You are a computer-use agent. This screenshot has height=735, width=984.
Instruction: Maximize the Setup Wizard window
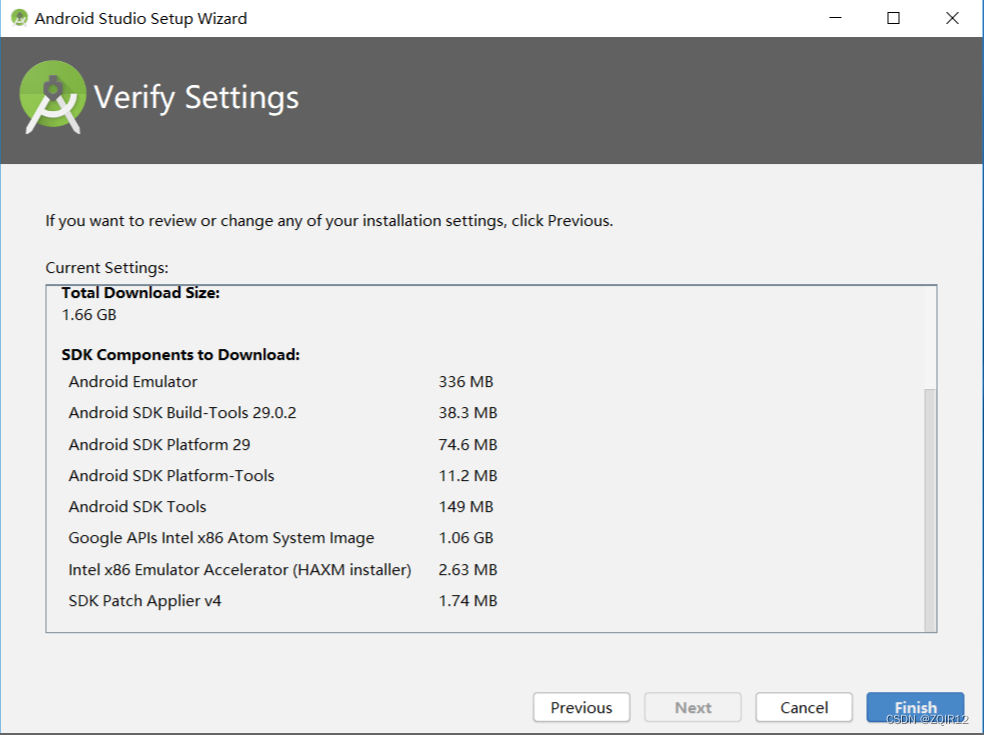click(894, 18)
